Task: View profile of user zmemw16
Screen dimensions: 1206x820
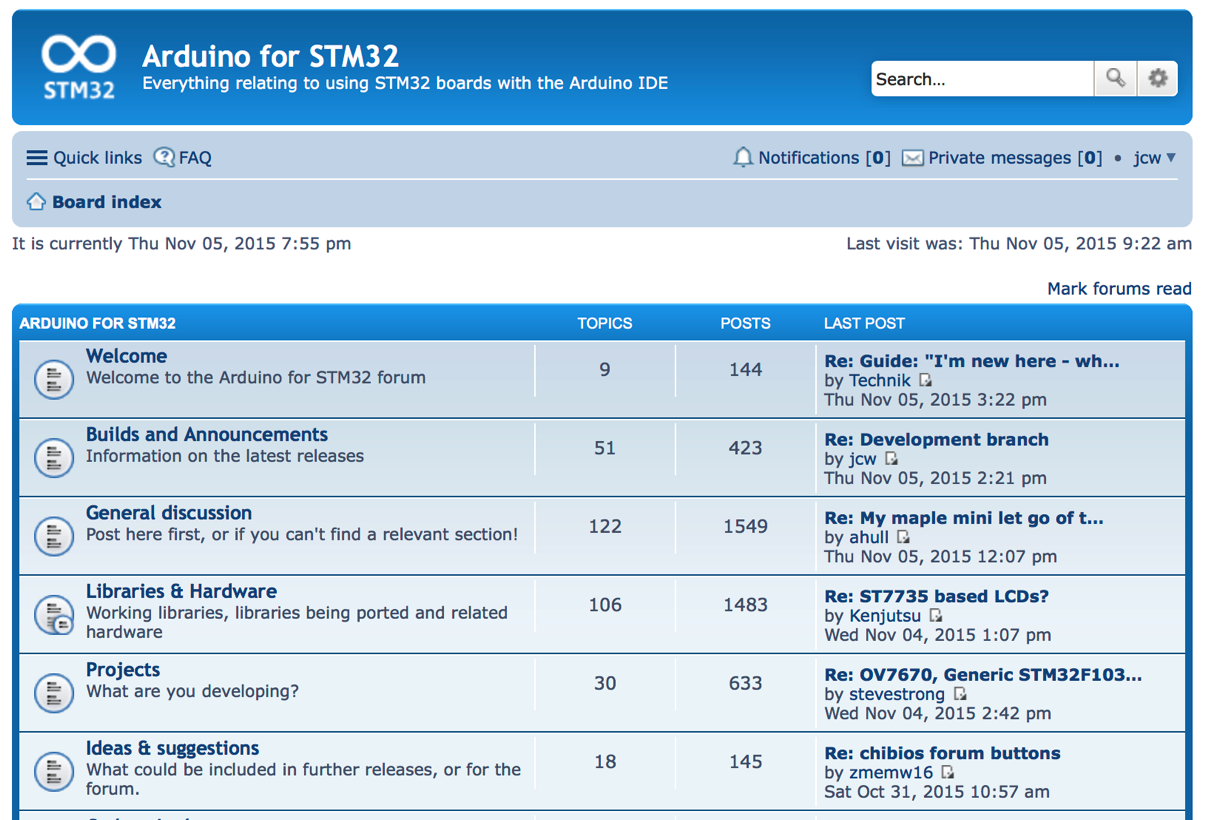Action: pos(891,773)
